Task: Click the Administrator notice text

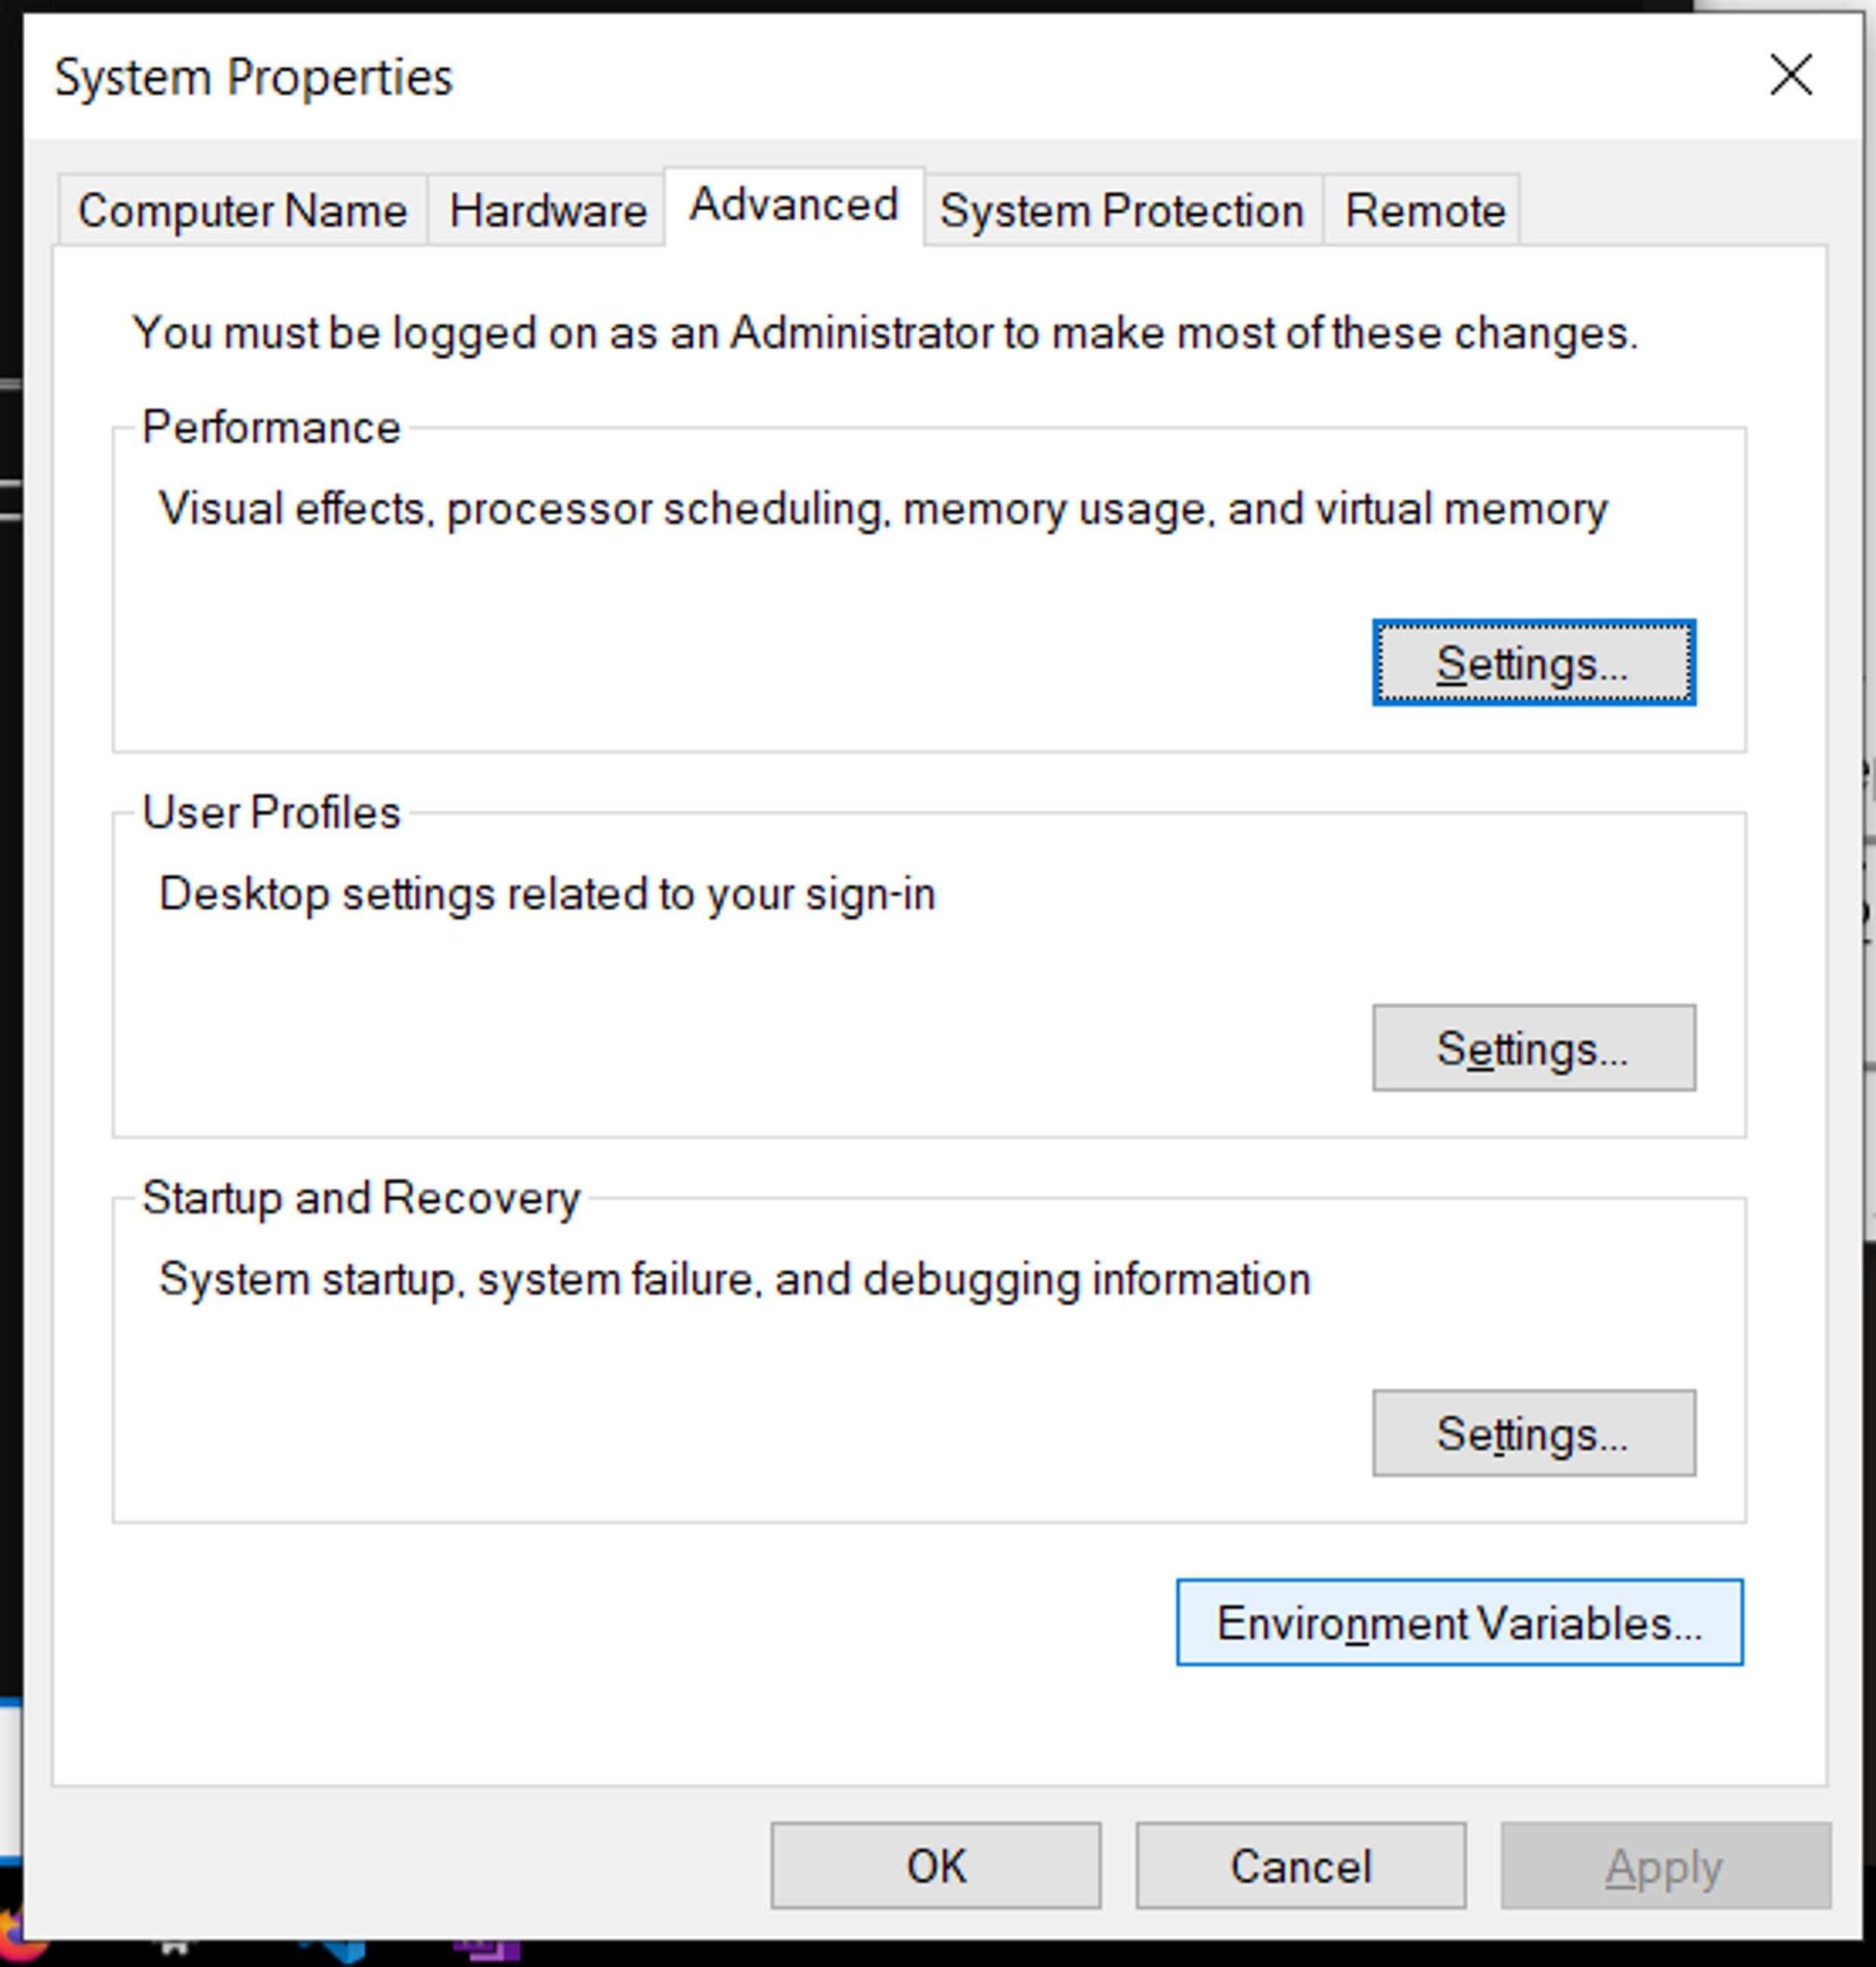Action: [x=884, y=333]
